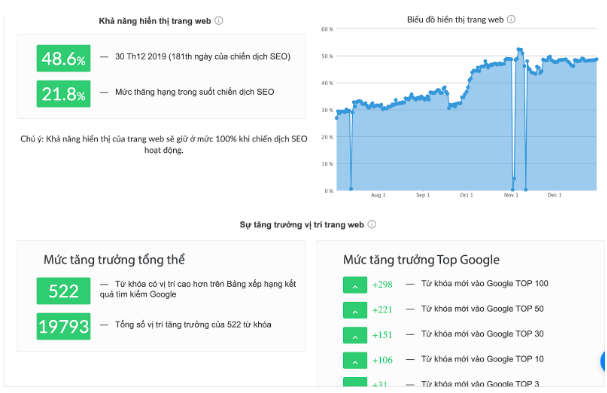Screen dimensions: 607x393
Task: Click the 522 keywords green badge
Action: point(63,291)
